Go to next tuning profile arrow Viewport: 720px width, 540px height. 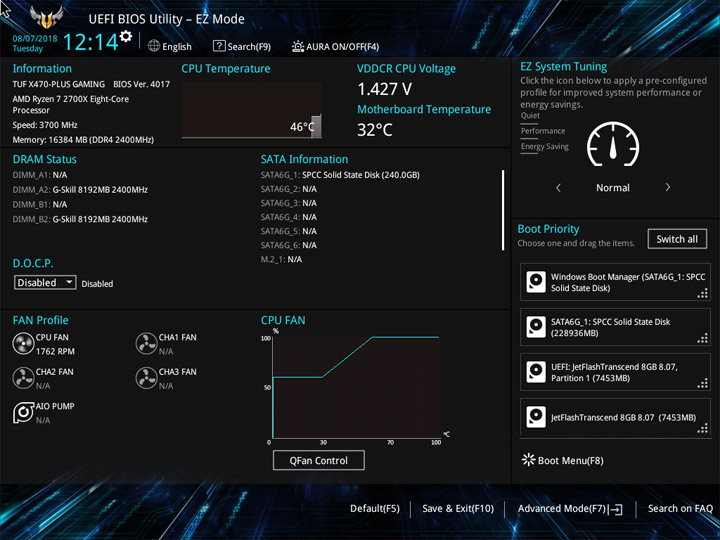click(668, 187)
